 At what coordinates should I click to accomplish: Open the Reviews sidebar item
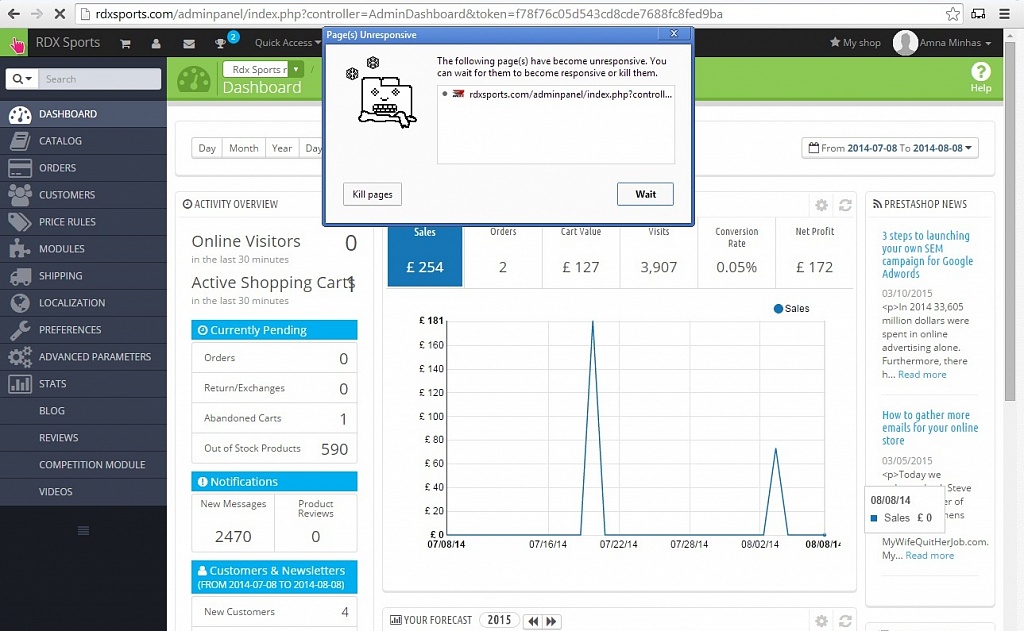tap(84, 438)
